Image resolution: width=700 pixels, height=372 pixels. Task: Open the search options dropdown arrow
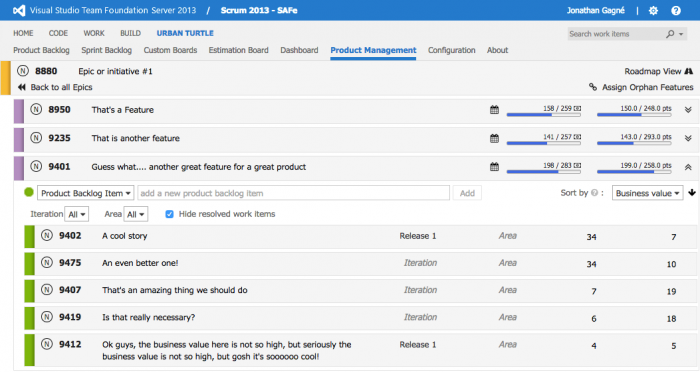coord(681,34)
